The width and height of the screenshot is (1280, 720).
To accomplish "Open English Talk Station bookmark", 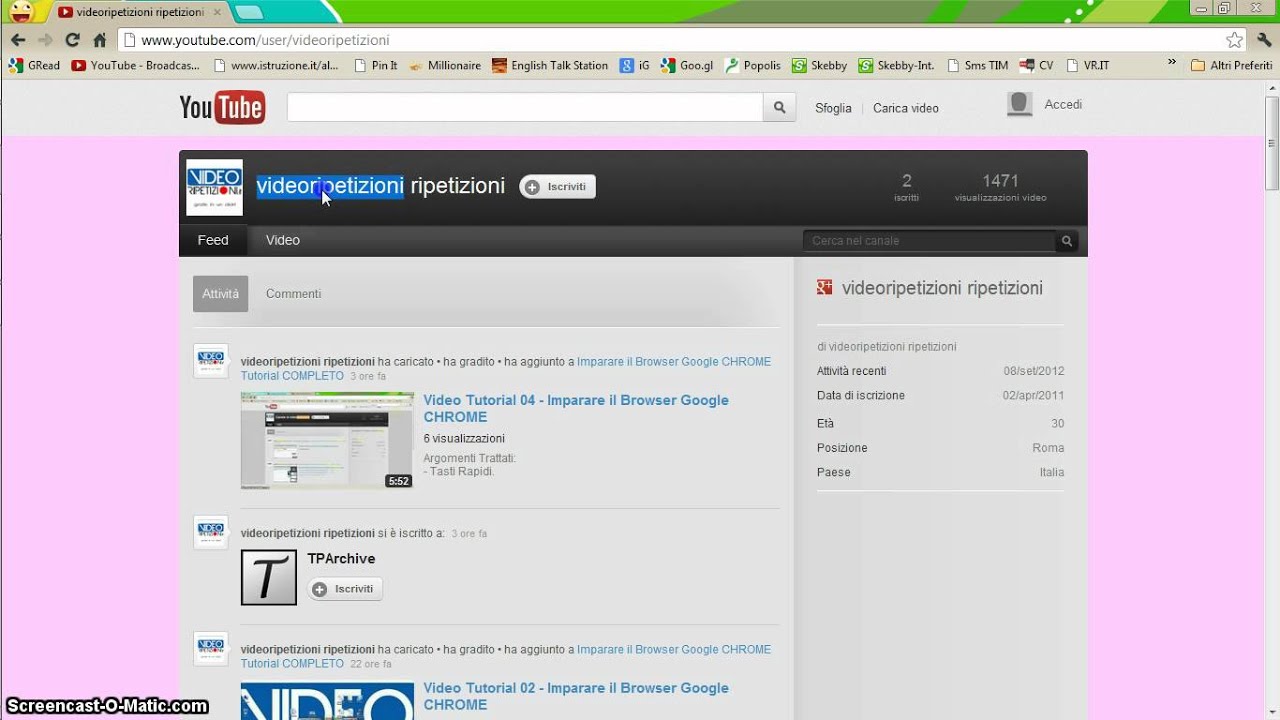I will tap(551, 65).
